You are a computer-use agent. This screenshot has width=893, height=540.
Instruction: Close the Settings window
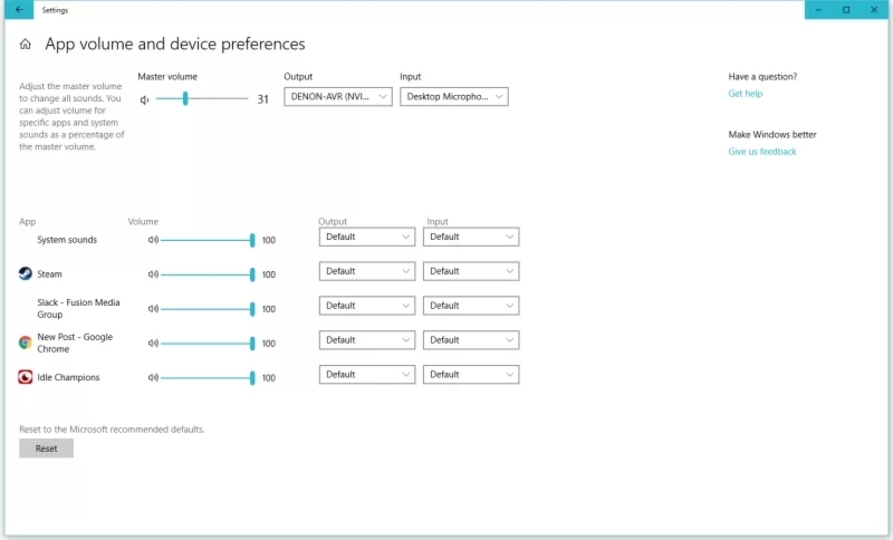[874, 10]
